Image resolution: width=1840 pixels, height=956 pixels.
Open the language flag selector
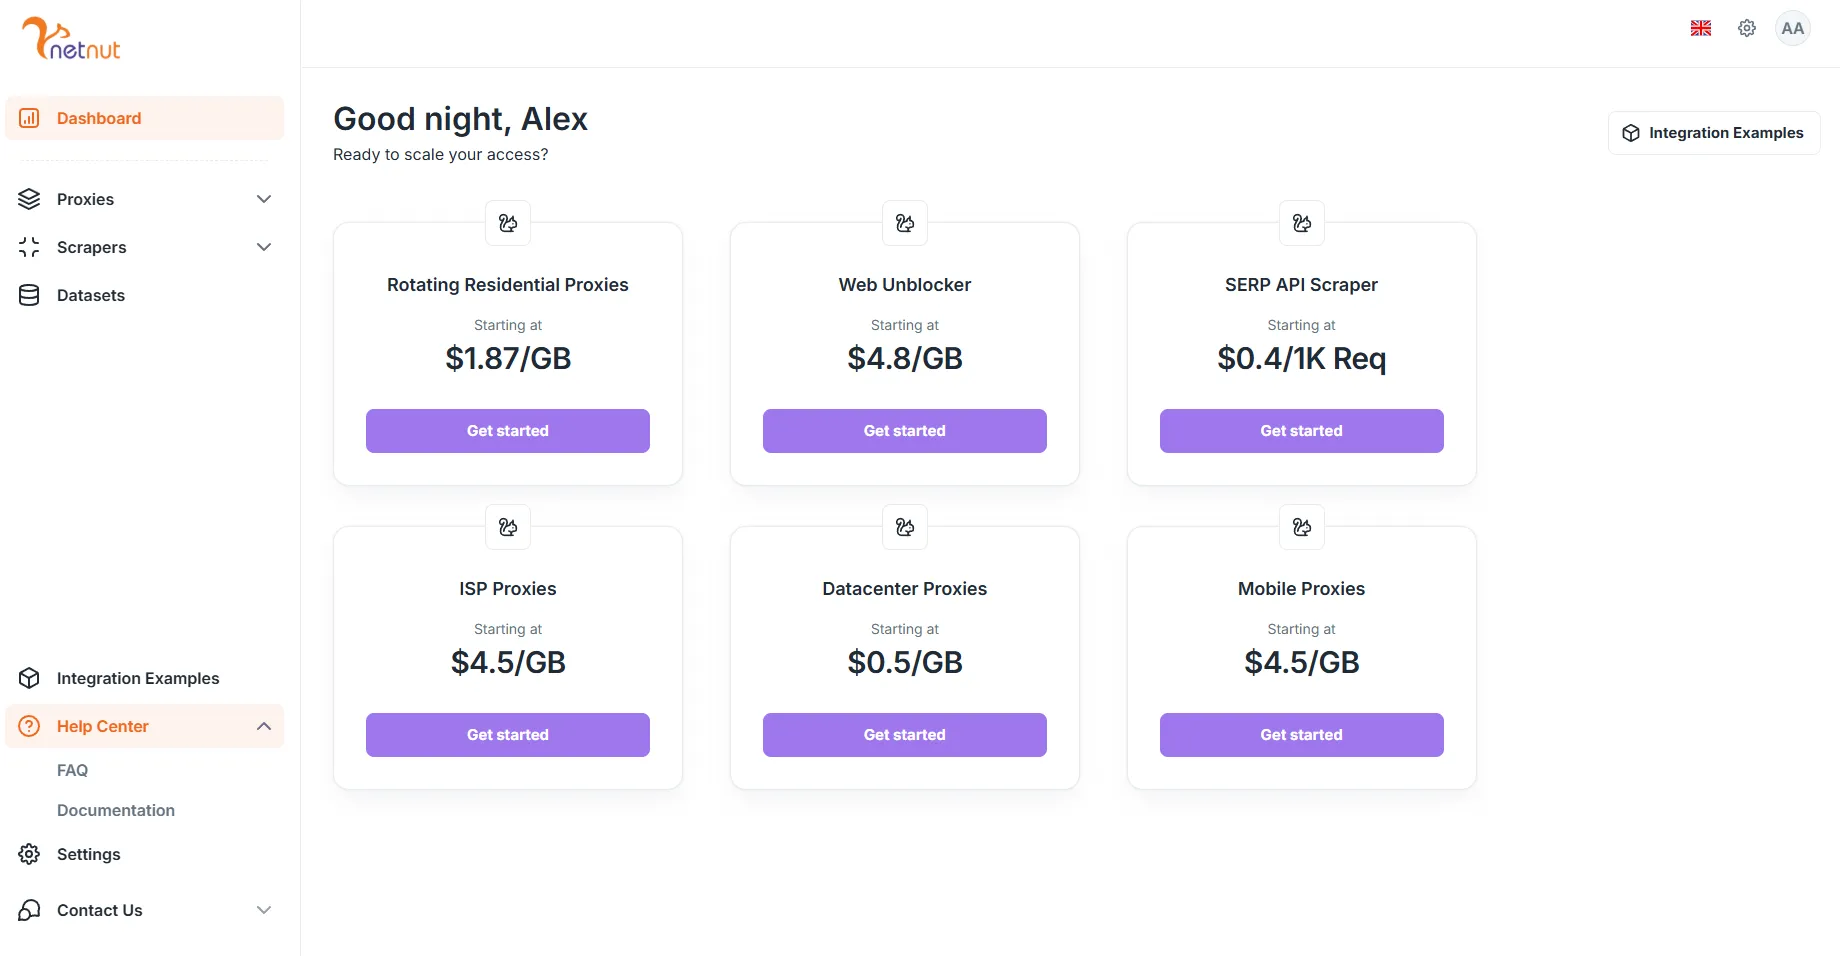point(1701,28)
